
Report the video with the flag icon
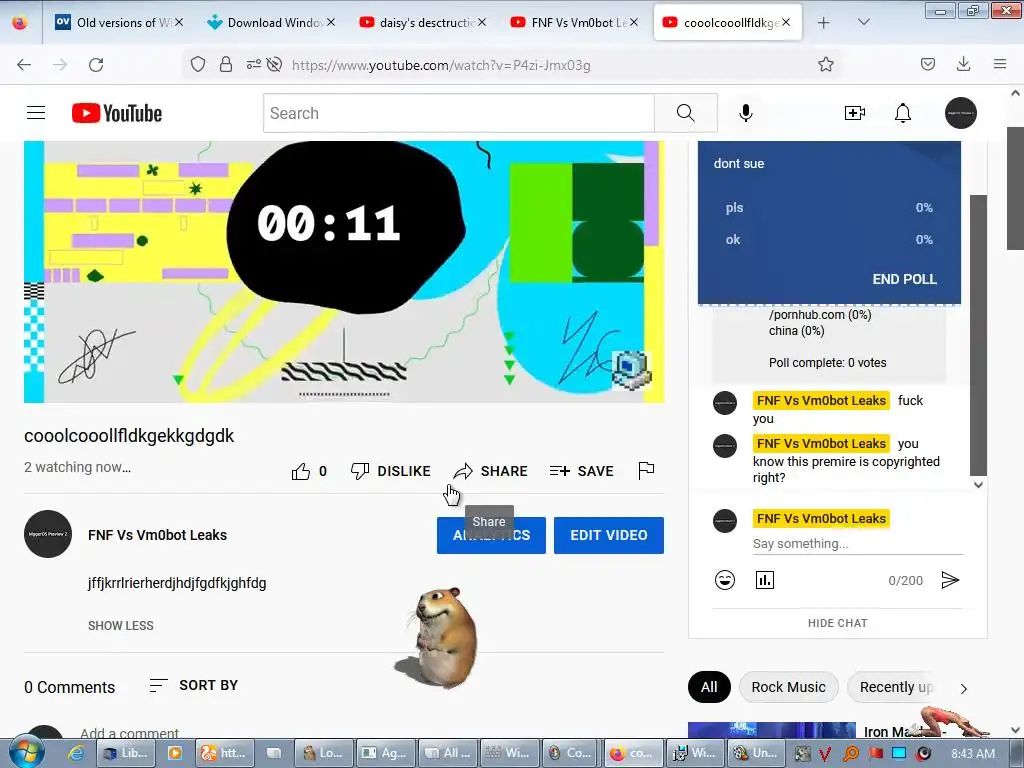point(646,470)
